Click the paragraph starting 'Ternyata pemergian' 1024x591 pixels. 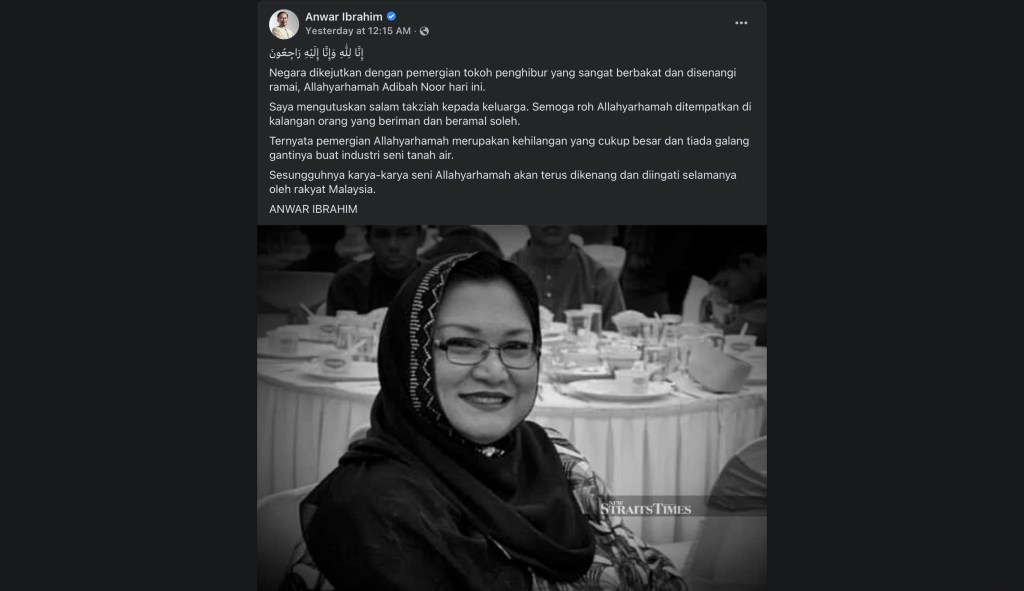pos(509,148)
